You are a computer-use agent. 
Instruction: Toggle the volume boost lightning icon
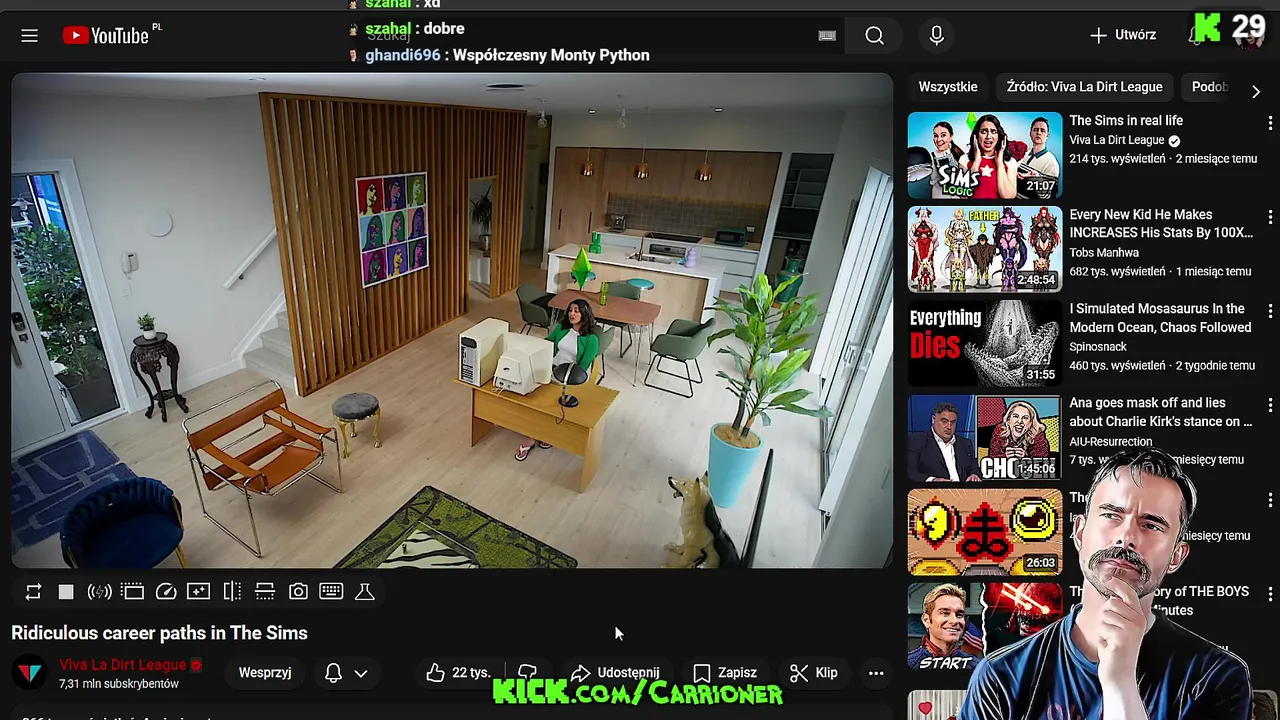(x=99, y=592)
